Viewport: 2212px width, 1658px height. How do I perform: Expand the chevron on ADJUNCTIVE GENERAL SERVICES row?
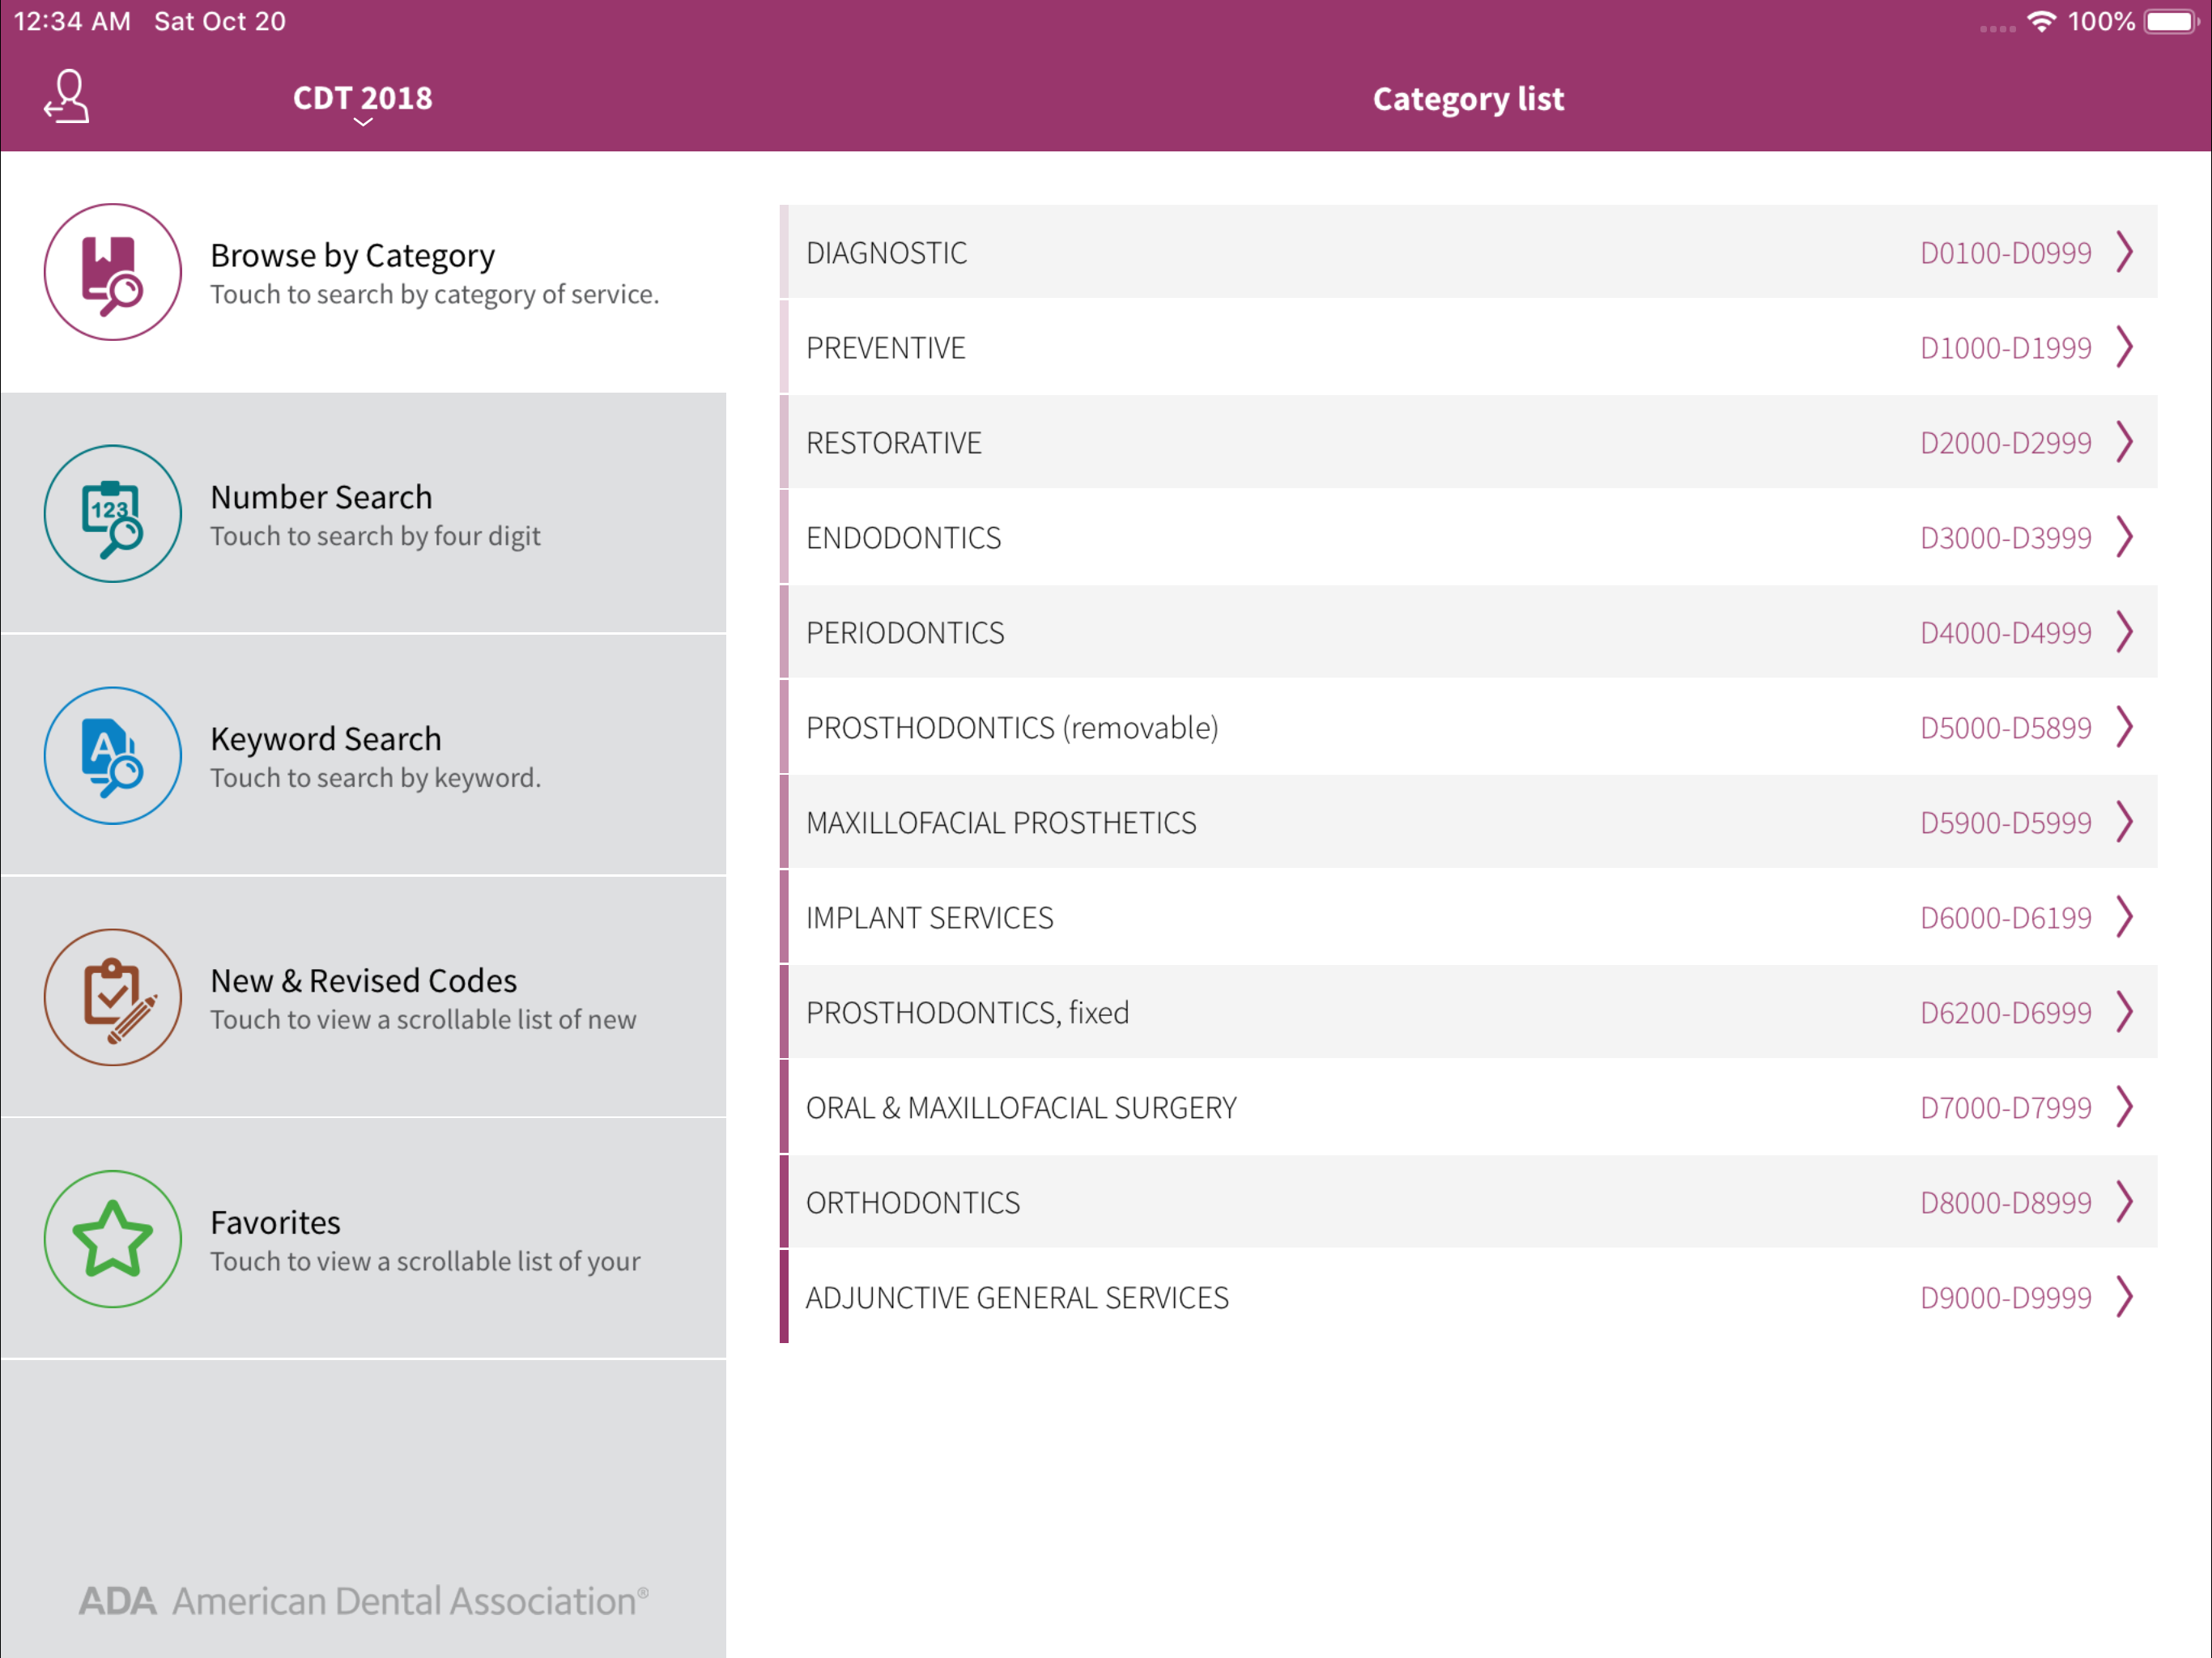(x=2125, y=1297)
